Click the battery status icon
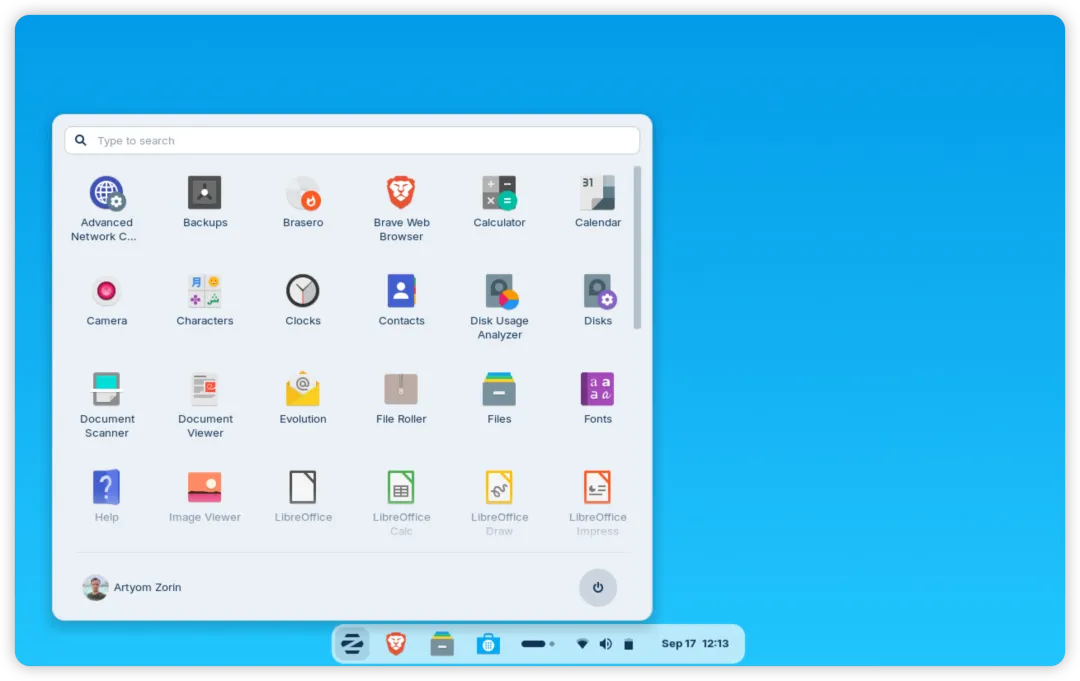The image size is (1080, 681). click(629, 644)
